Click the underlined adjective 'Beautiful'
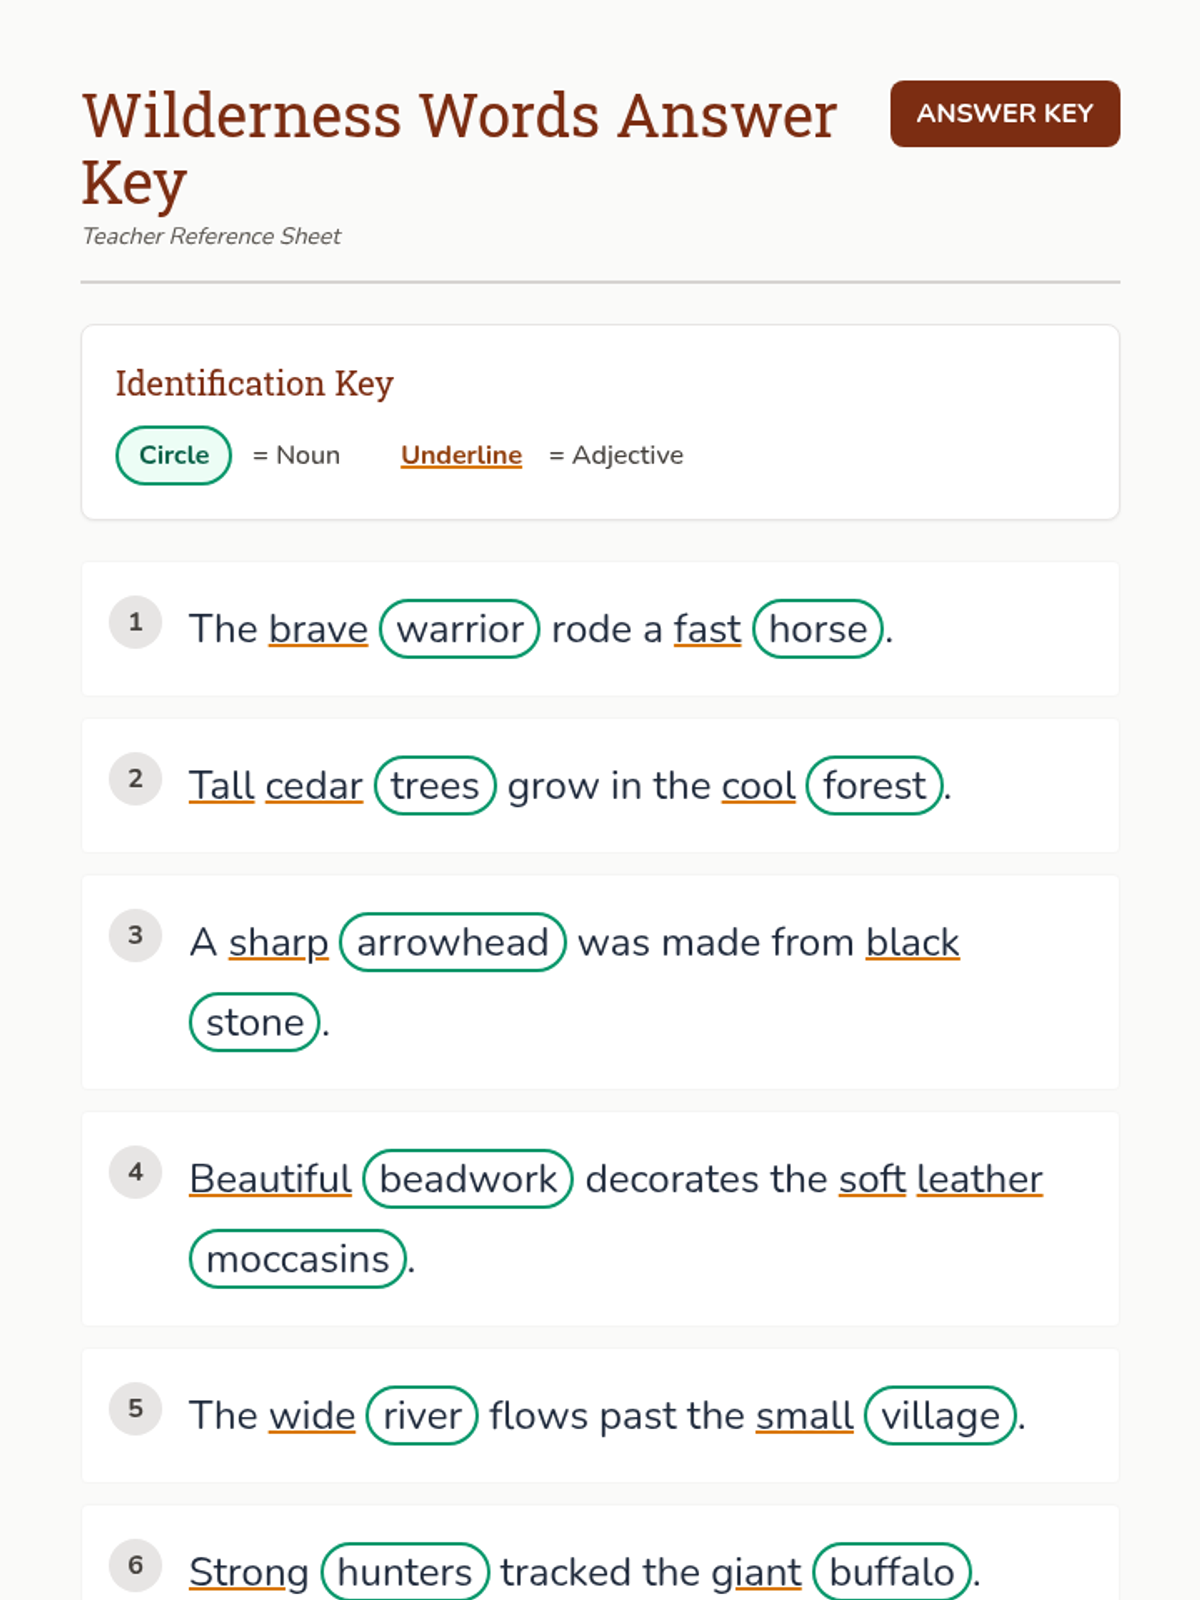Image resolution: width=1200 pixels, height=1600 pixels. (270, 1179)
